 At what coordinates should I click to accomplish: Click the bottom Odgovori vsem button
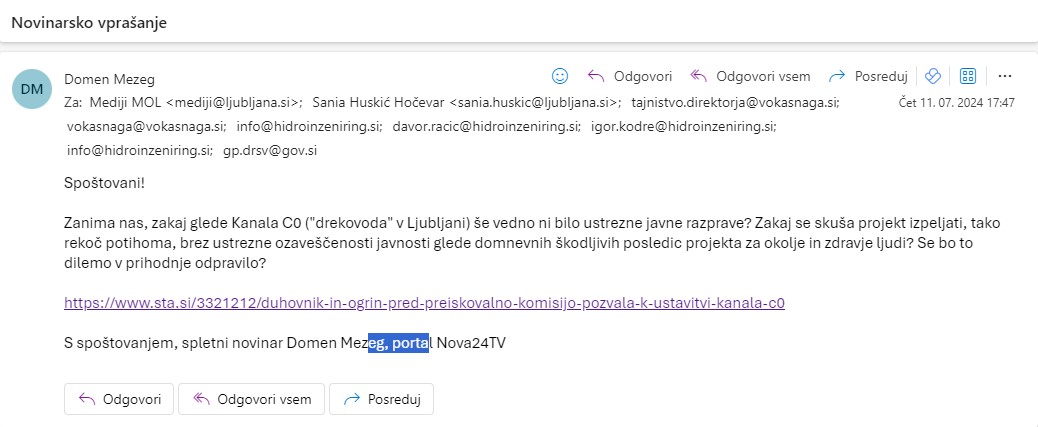[252, 399]
